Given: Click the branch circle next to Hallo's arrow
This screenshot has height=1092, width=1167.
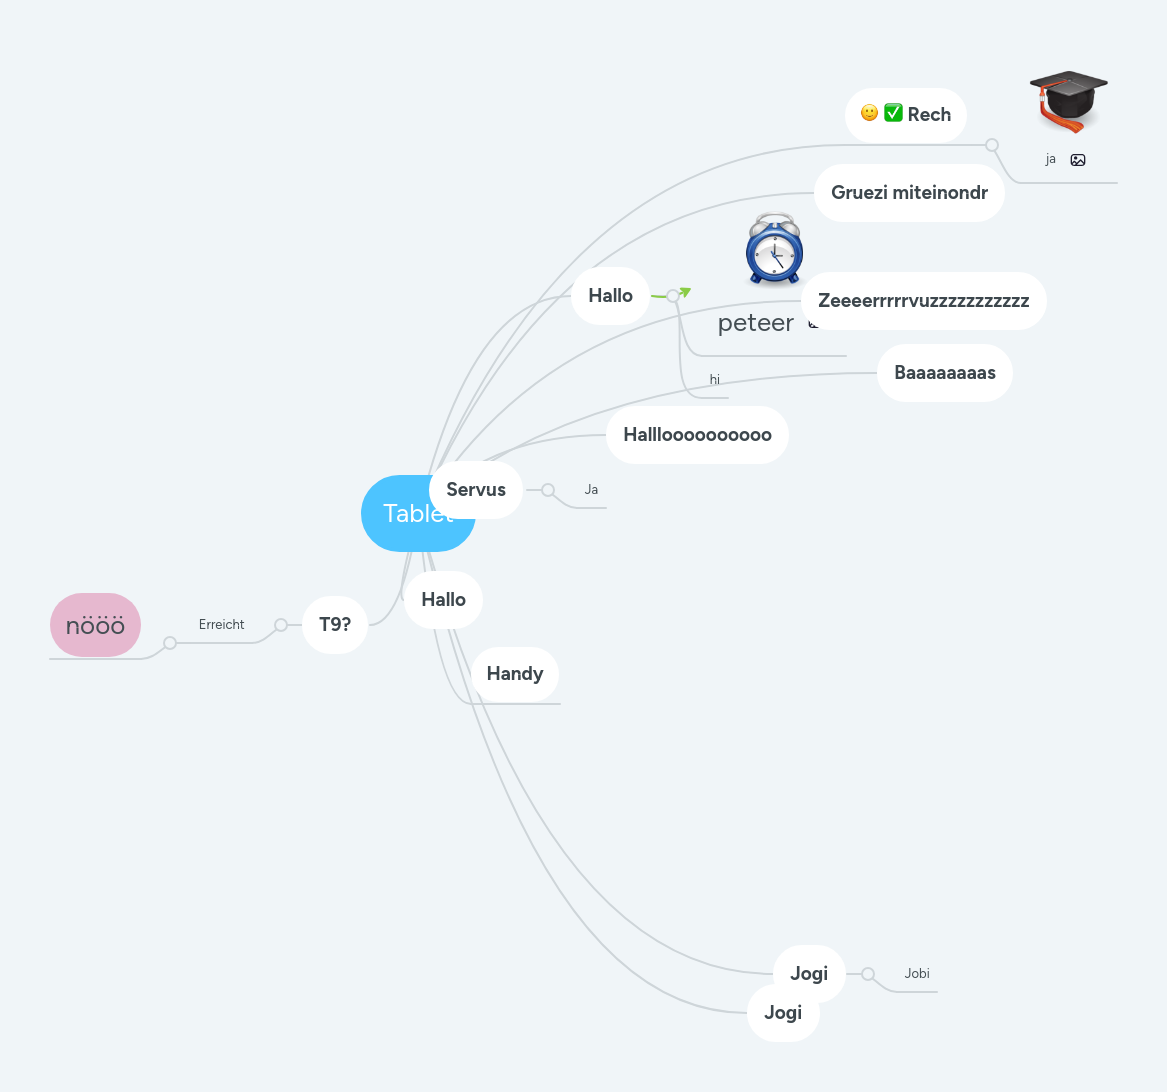Looking at the screenshot, I should (x=672, y=295).
